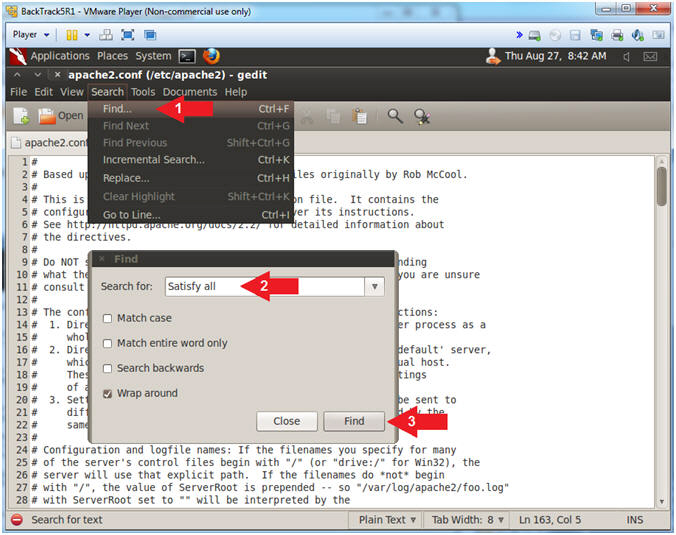The width and height of the screenshot is (676, 535).
Task: Choose Replace... in the Search menu
Action: (x=191, y=178)
